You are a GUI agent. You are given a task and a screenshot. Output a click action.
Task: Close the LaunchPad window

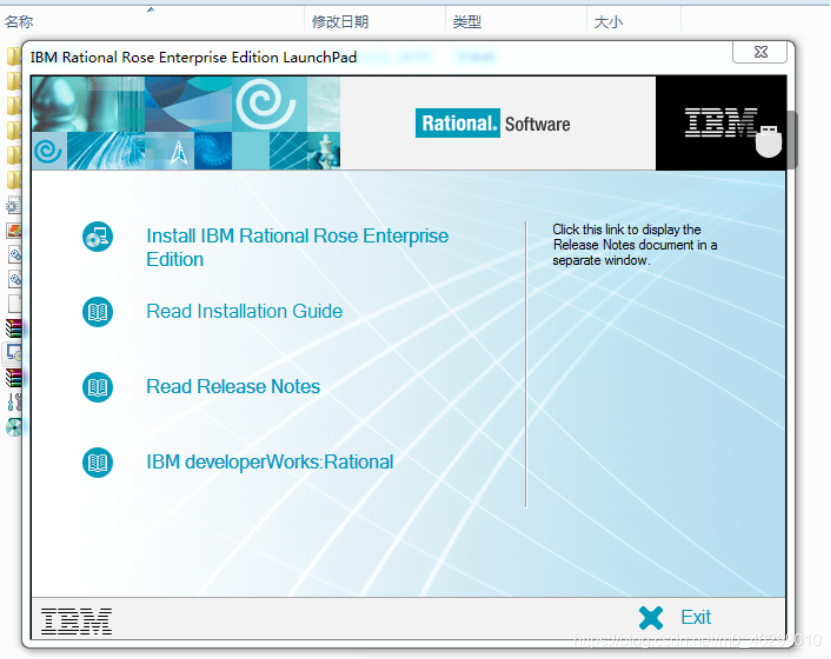[760, 52]
